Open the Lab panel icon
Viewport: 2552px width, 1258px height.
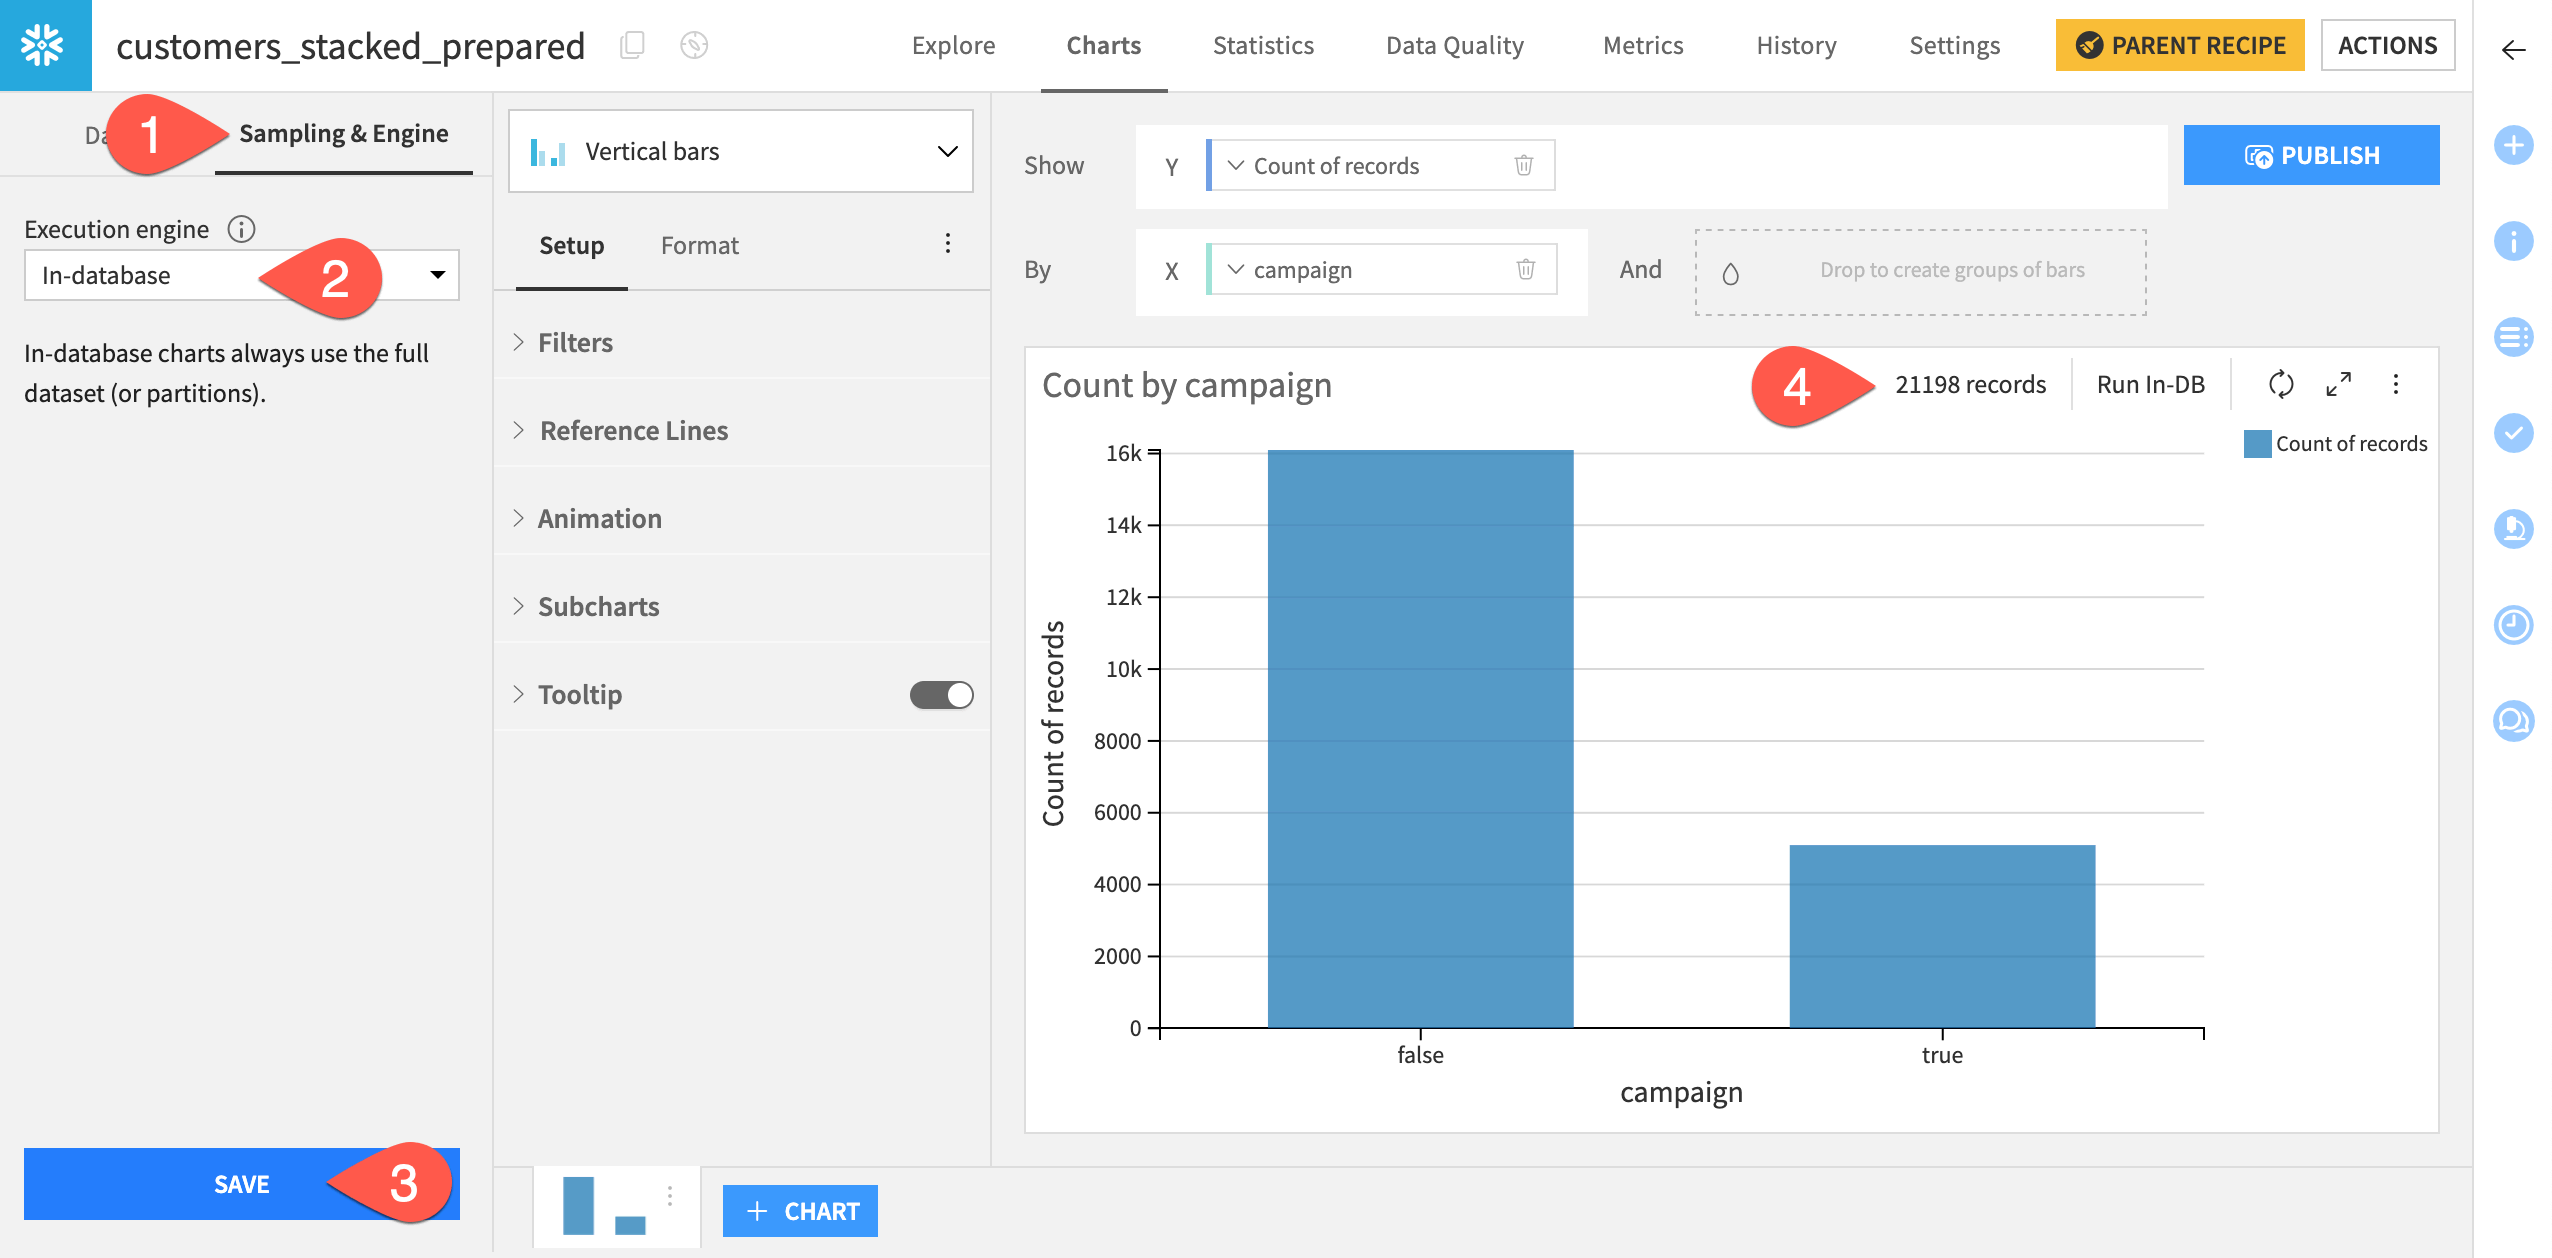pyautogui.click(x=2514, y=530)
